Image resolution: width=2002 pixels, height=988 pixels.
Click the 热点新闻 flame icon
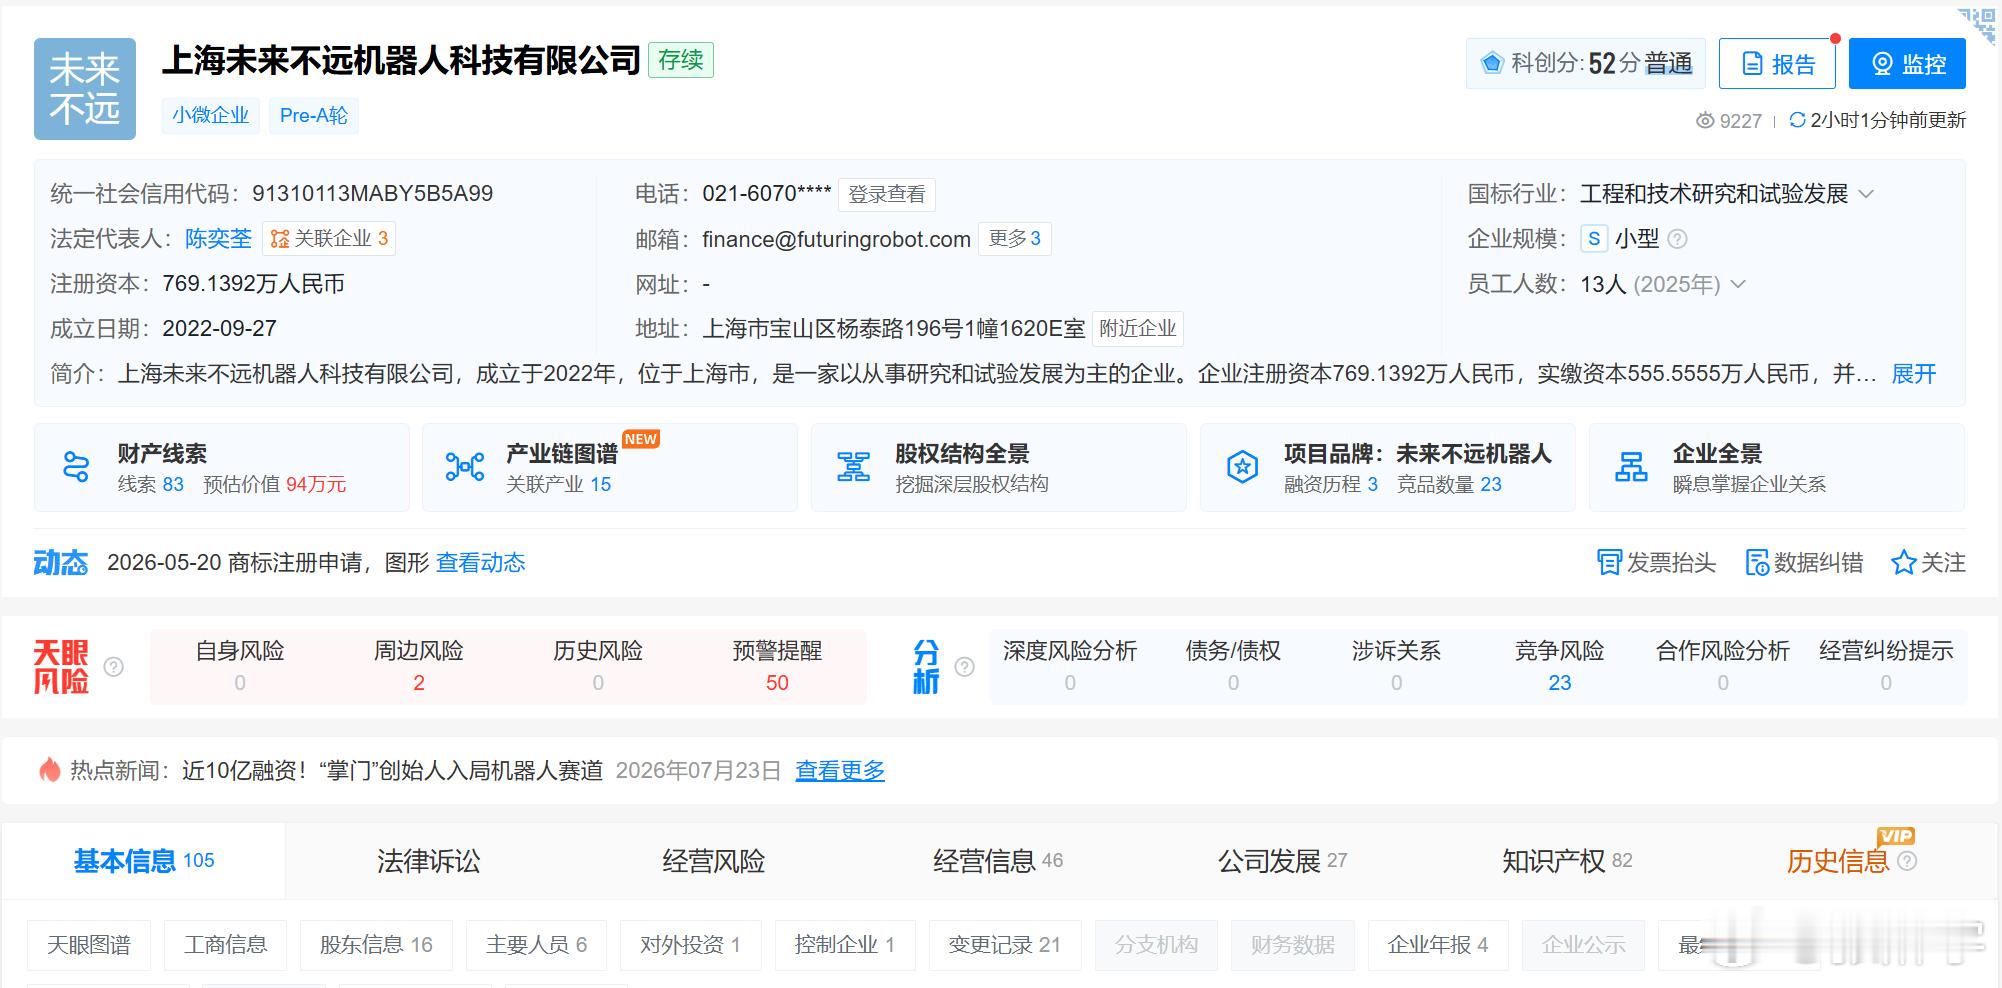click(49, 770)
